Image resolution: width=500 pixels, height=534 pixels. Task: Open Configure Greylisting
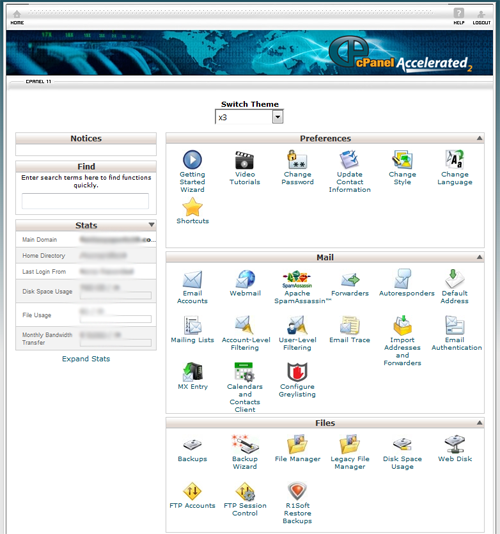click(x=297, y=380)
